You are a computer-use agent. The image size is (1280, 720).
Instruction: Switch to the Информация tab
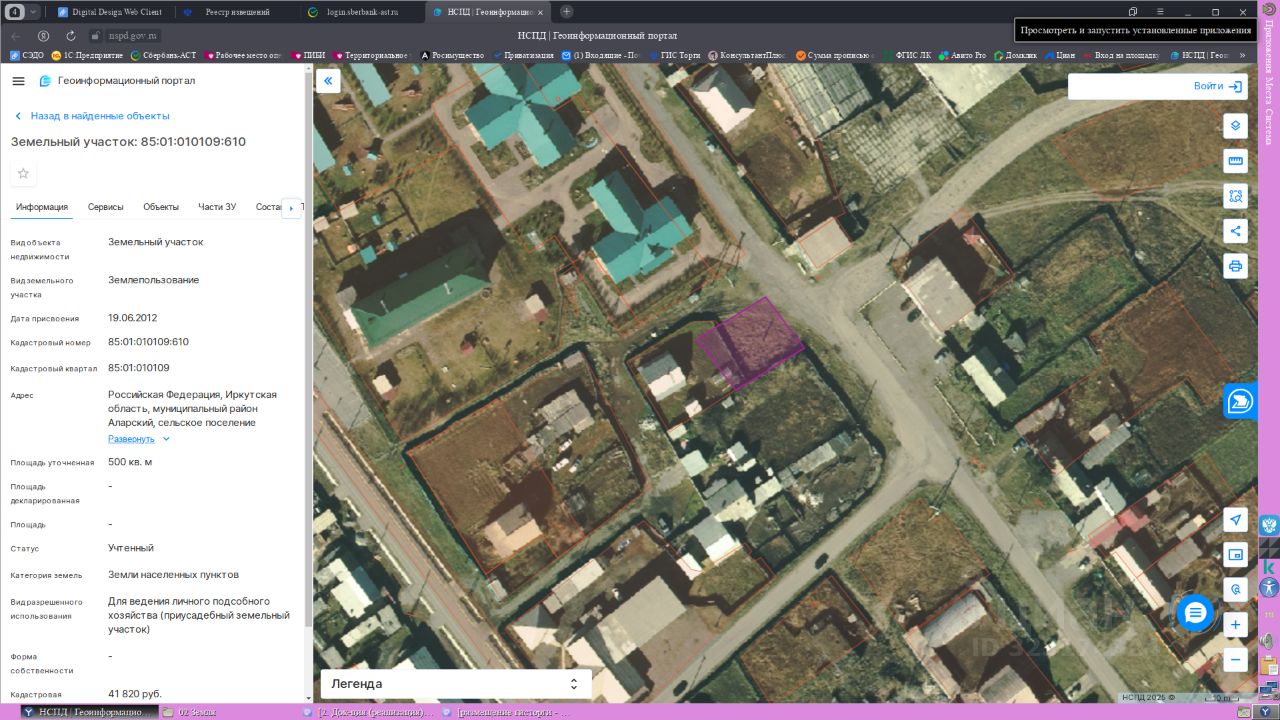[42, 207]
